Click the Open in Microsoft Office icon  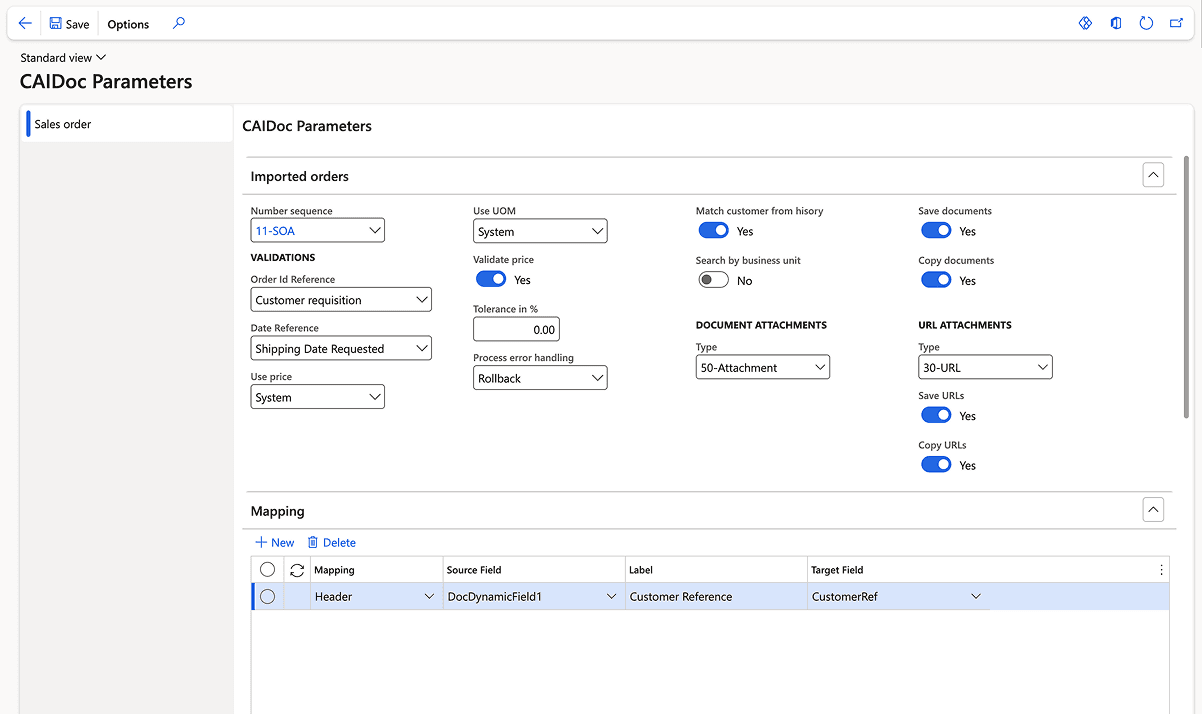[x=1115, y=22]
